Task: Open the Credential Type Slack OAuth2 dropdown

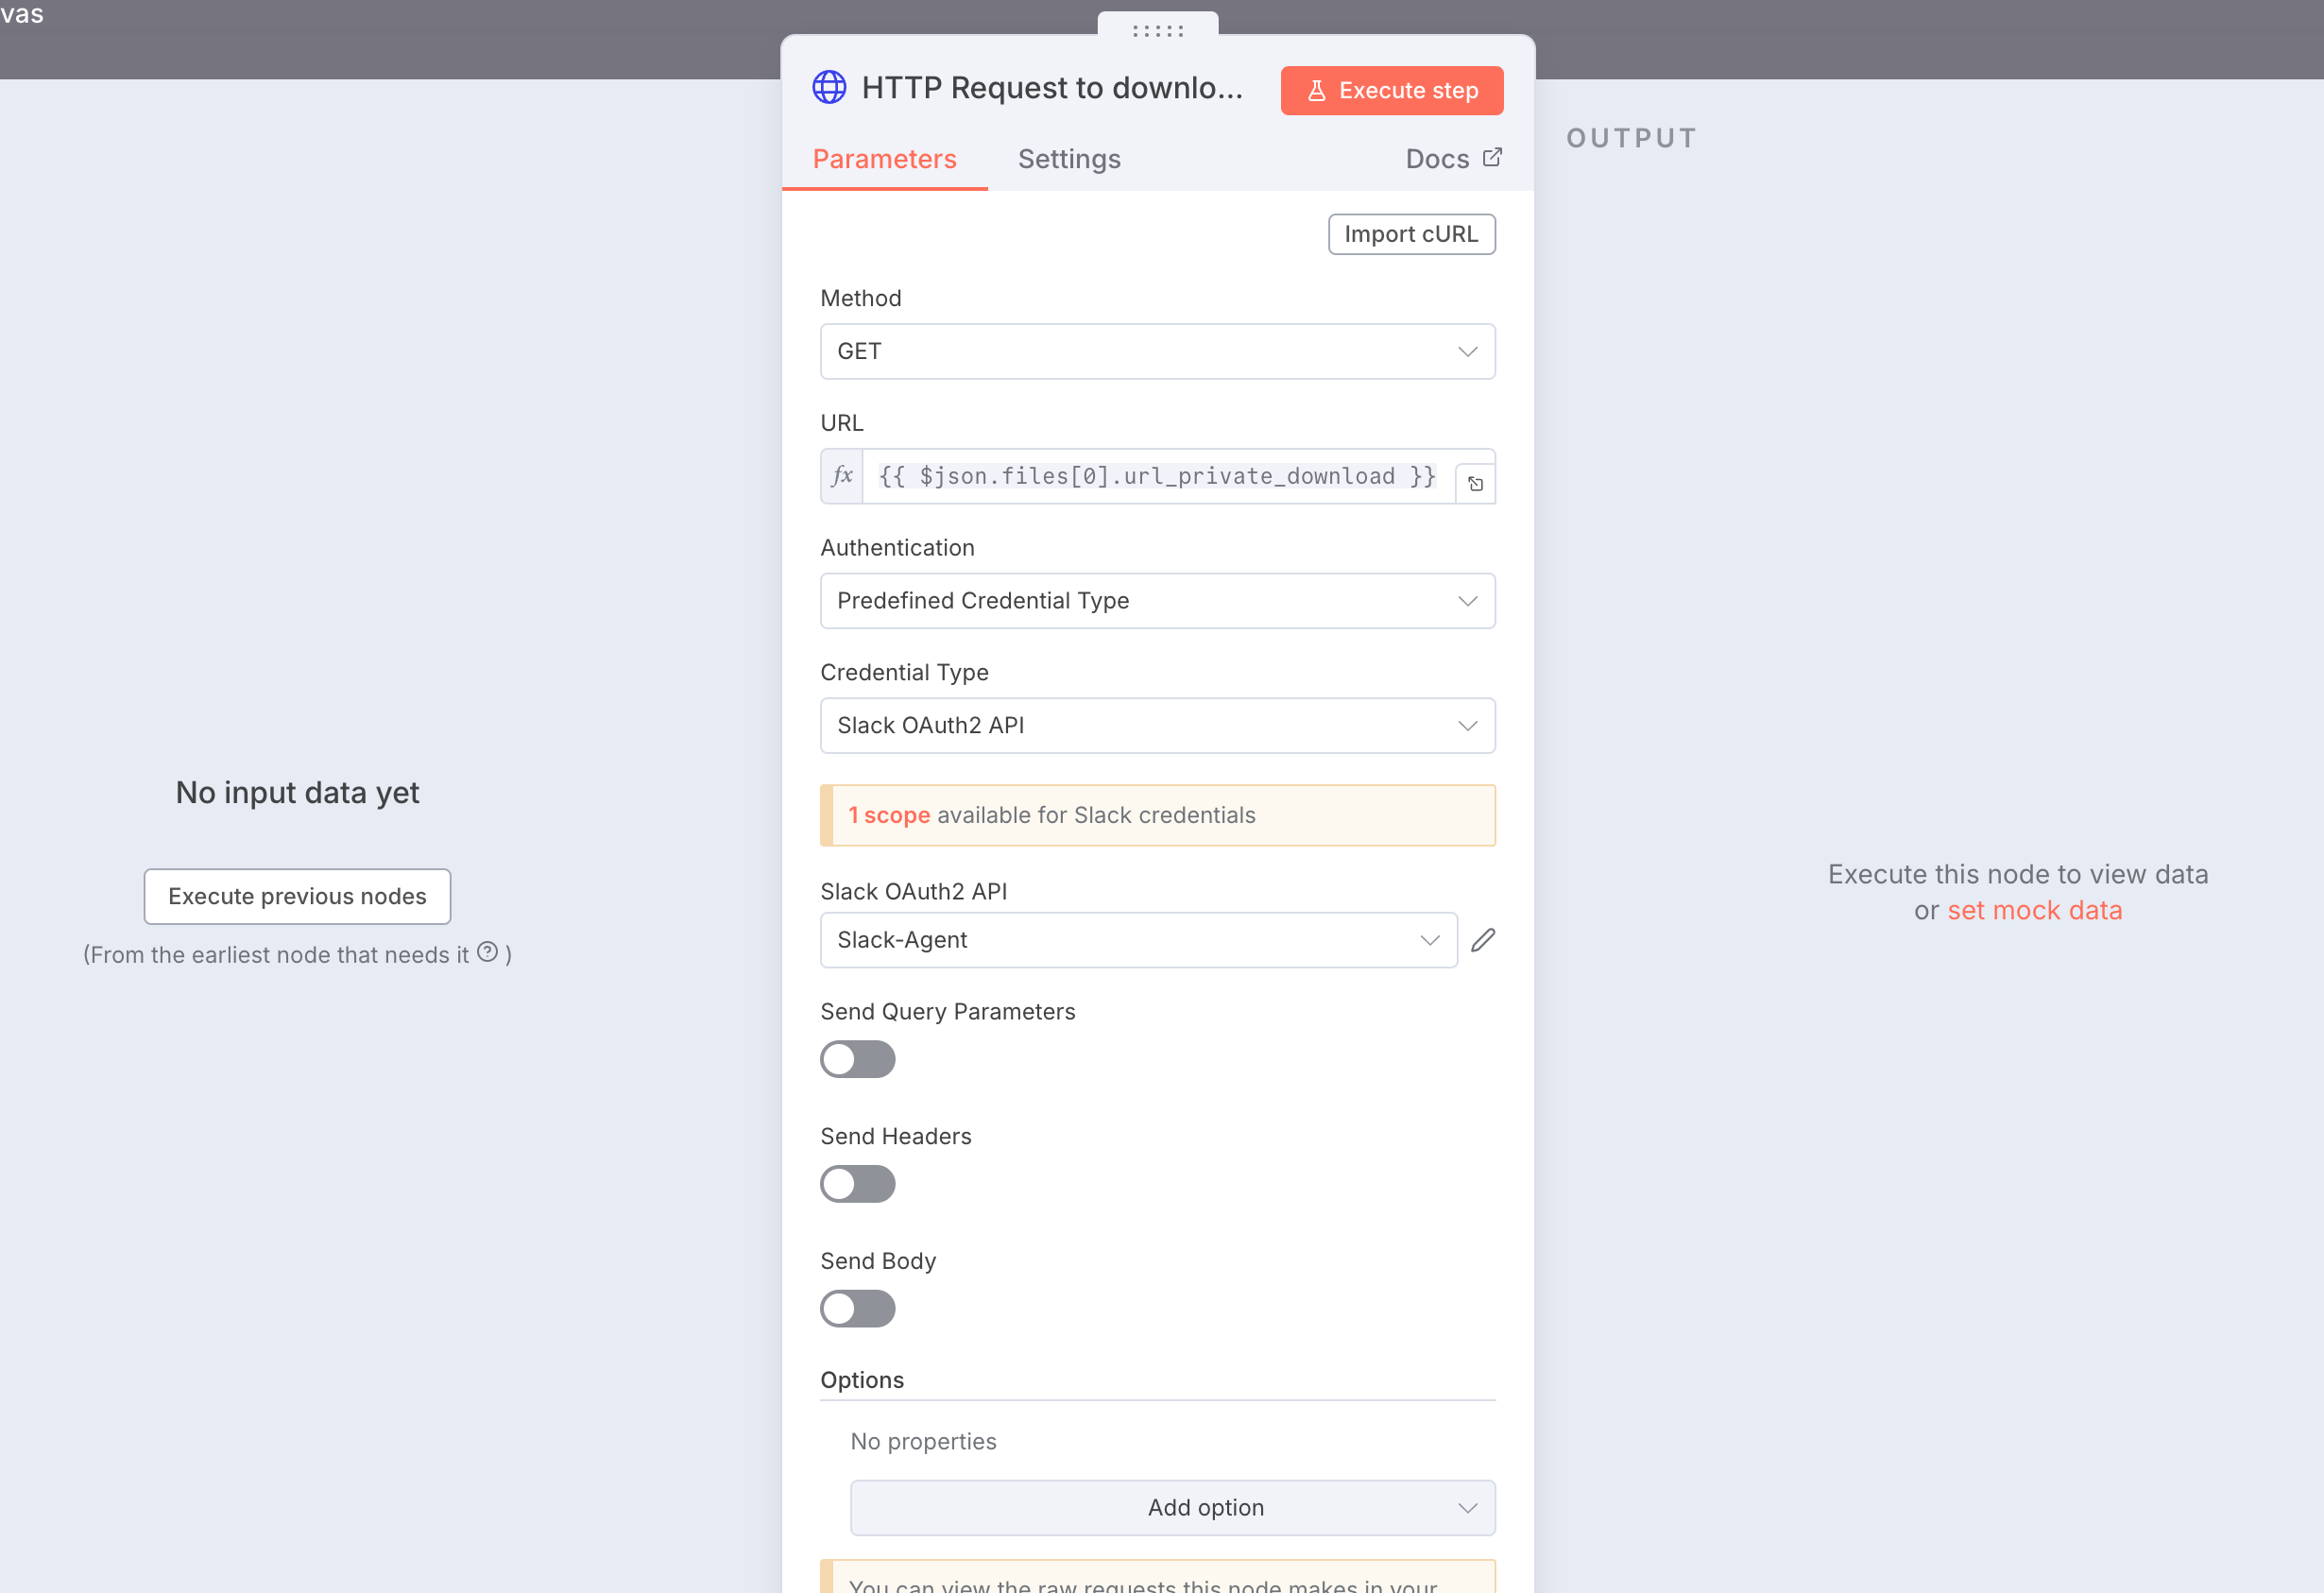Action: coord(1157,726)
